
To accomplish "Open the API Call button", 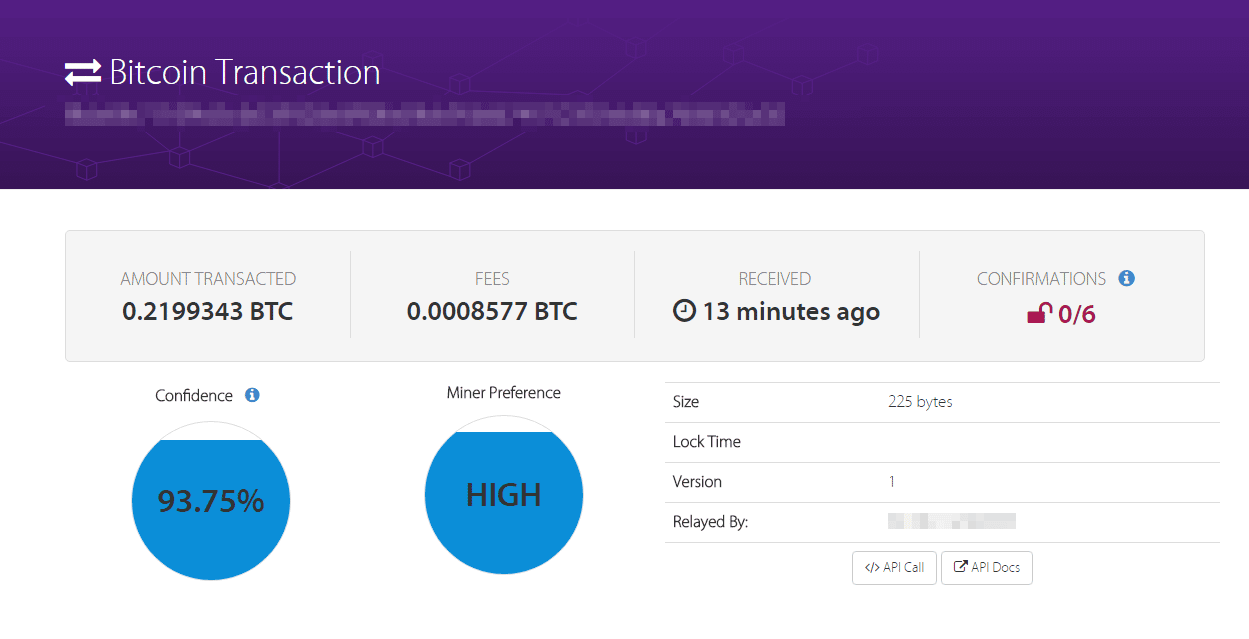I will point(894,568).
